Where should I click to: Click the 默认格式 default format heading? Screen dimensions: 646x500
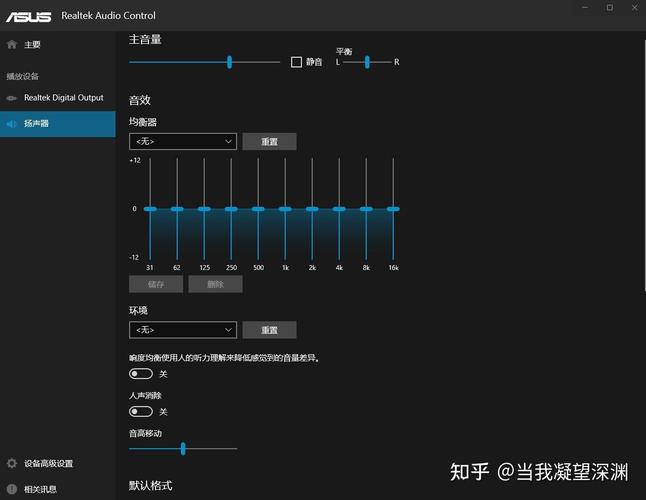pos(150,486)
